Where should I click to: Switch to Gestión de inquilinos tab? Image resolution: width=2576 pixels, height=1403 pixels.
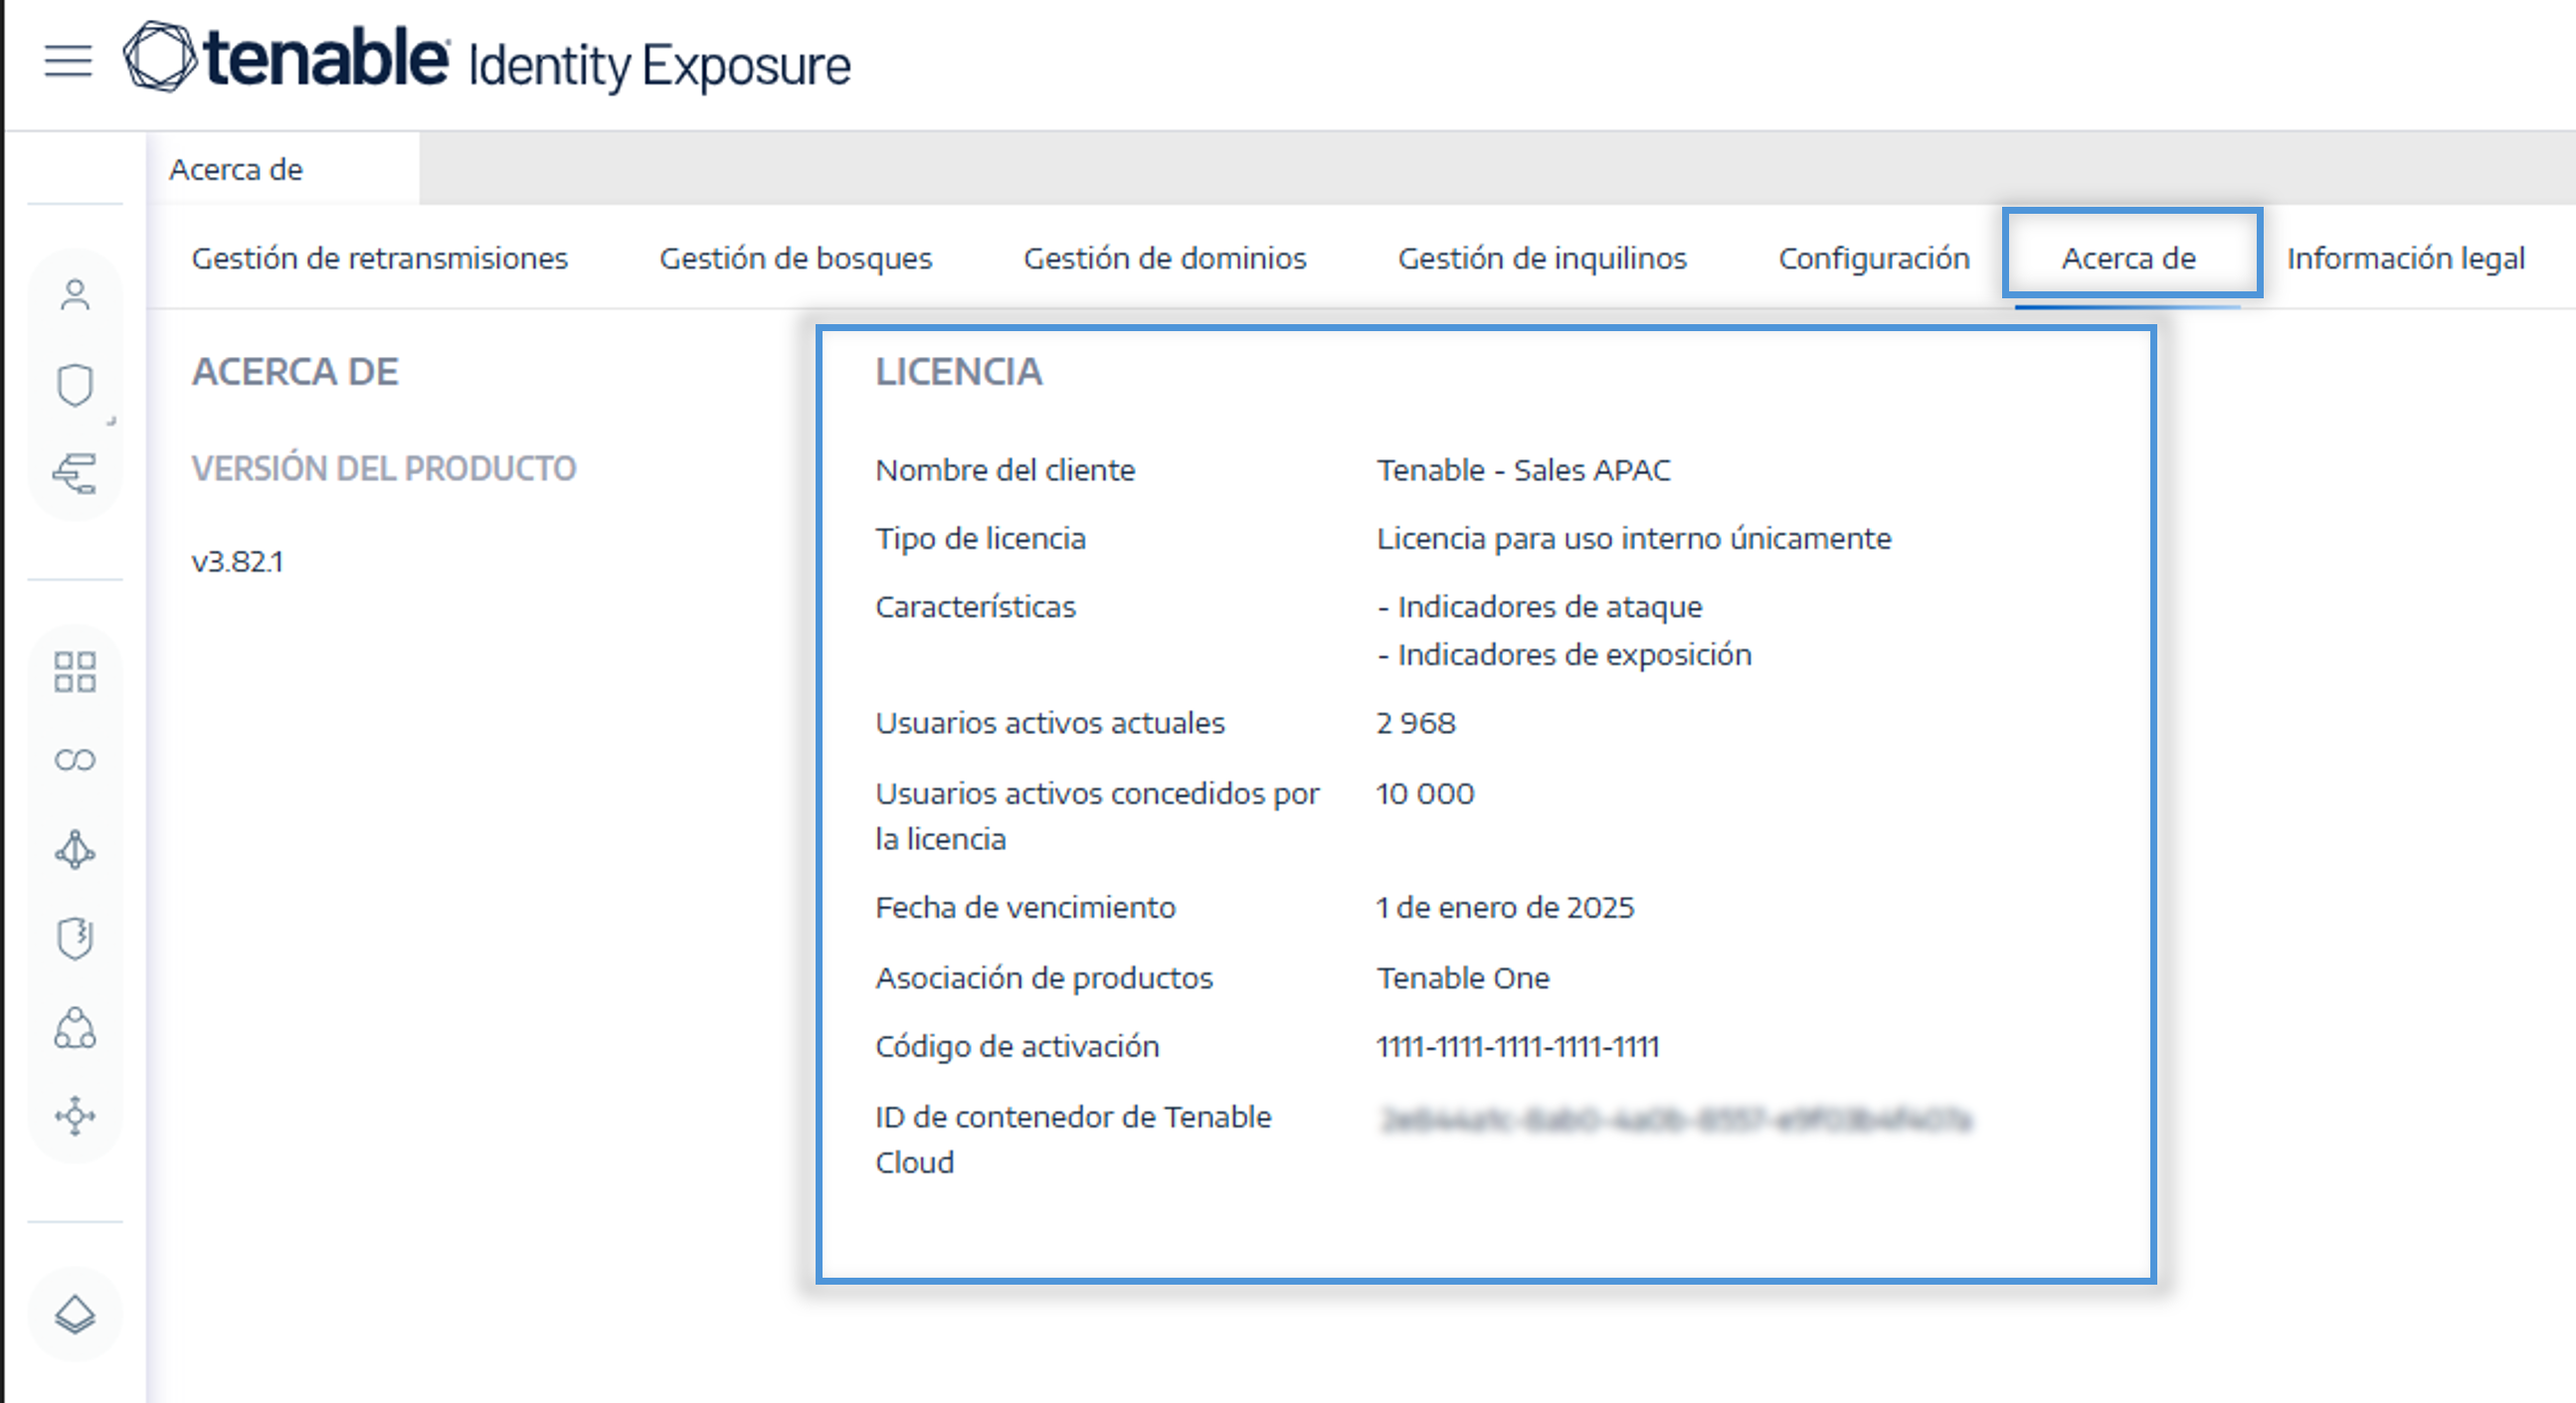[1543, 258]
